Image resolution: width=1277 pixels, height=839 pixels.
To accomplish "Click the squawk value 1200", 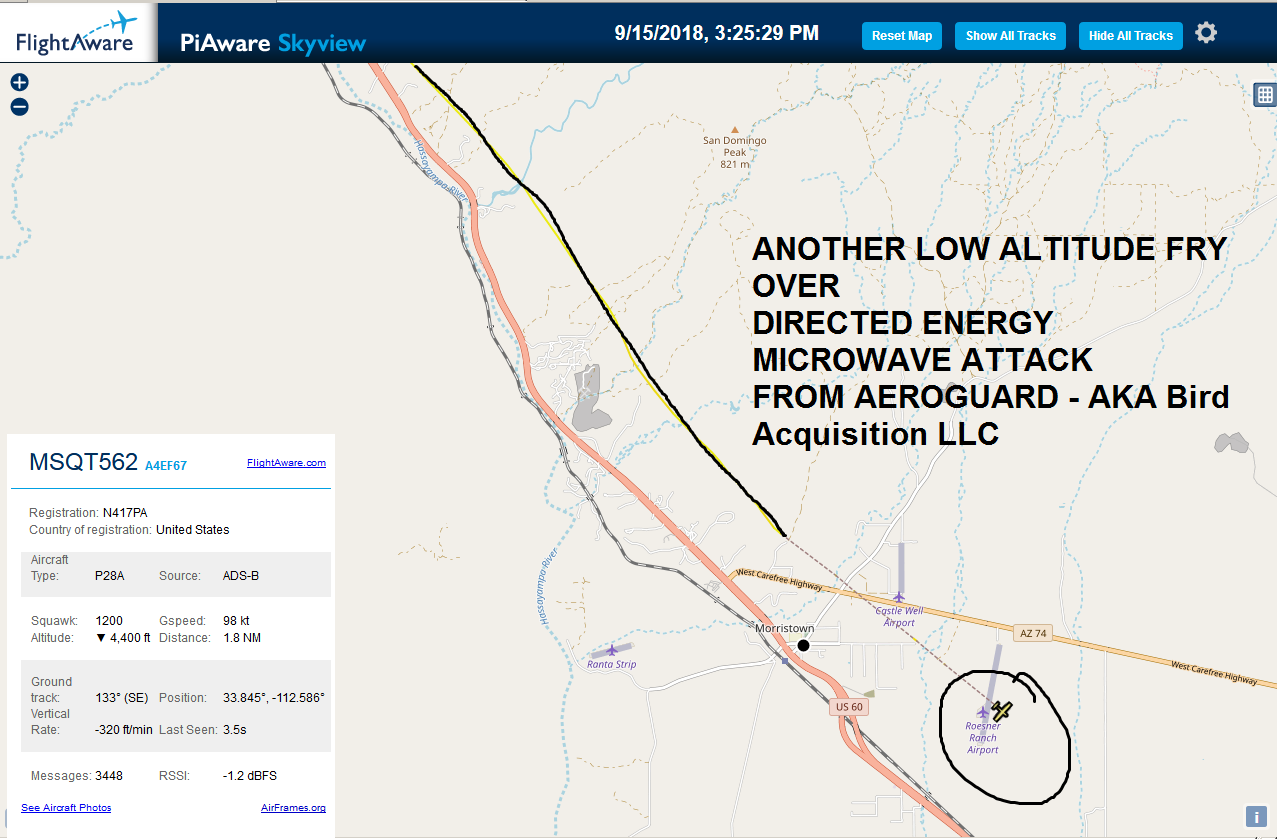I will coord(108,621).
